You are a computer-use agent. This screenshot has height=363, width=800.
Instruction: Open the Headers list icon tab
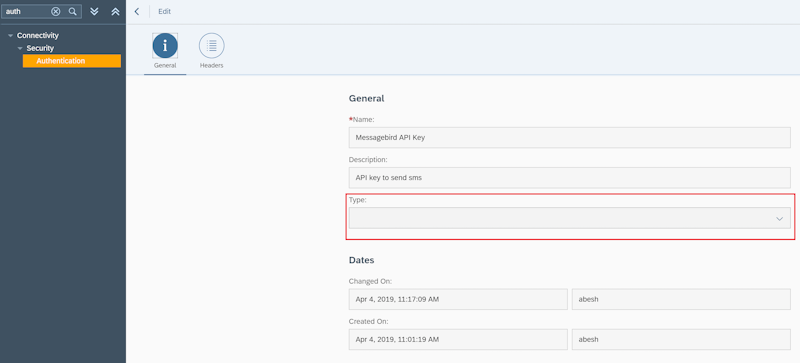point(211,46)
